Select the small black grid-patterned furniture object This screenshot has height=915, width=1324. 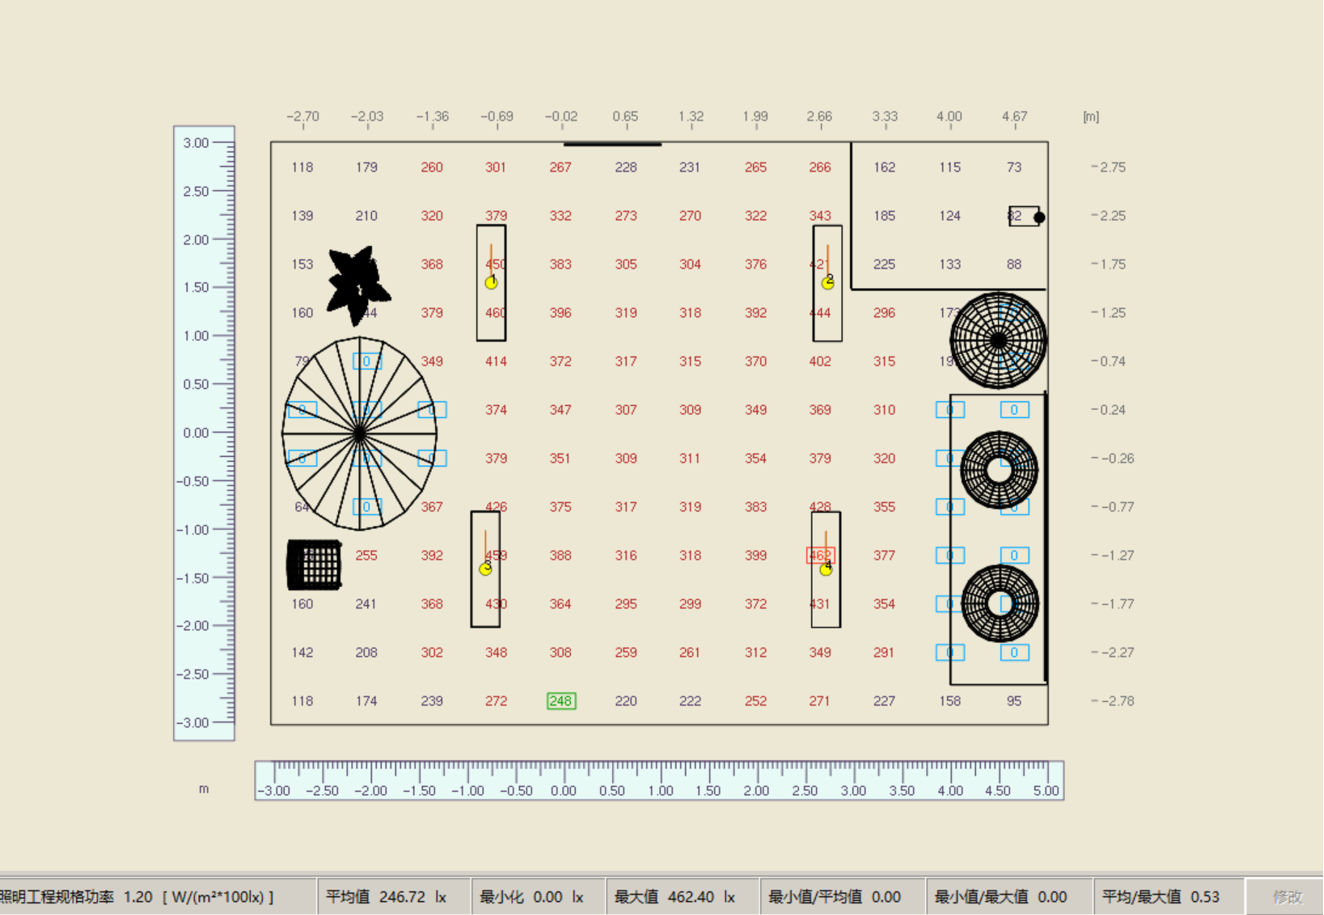(315, 565)
